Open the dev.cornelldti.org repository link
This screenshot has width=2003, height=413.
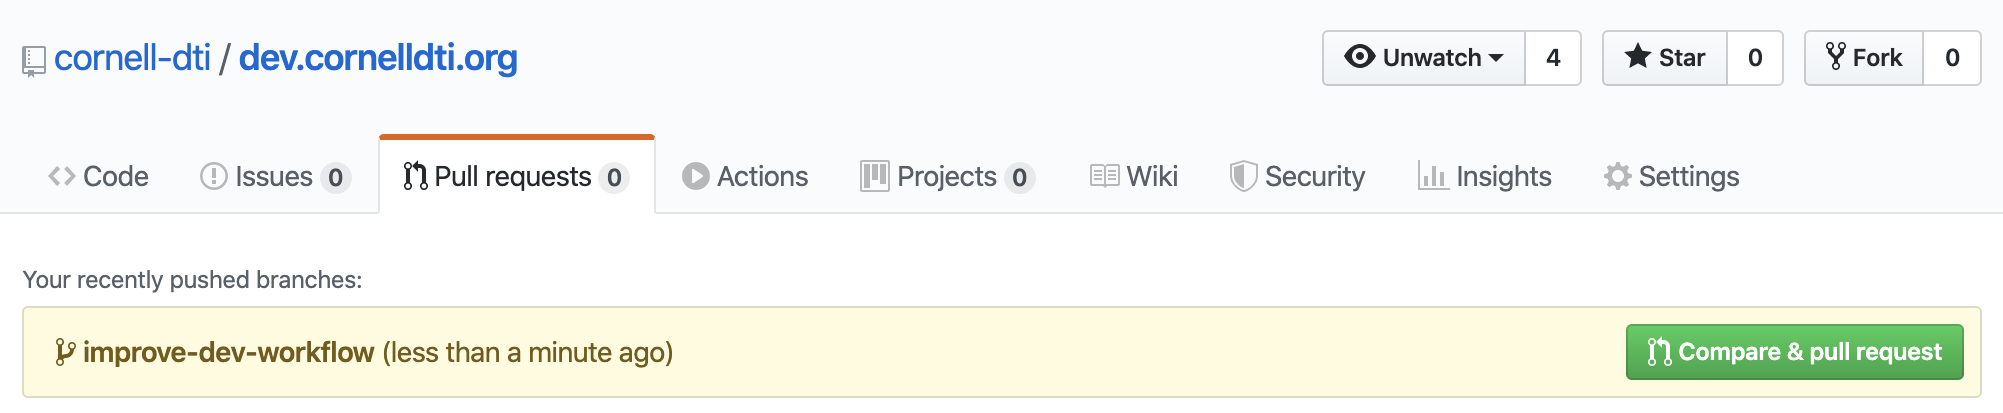(x=378, y=58)
